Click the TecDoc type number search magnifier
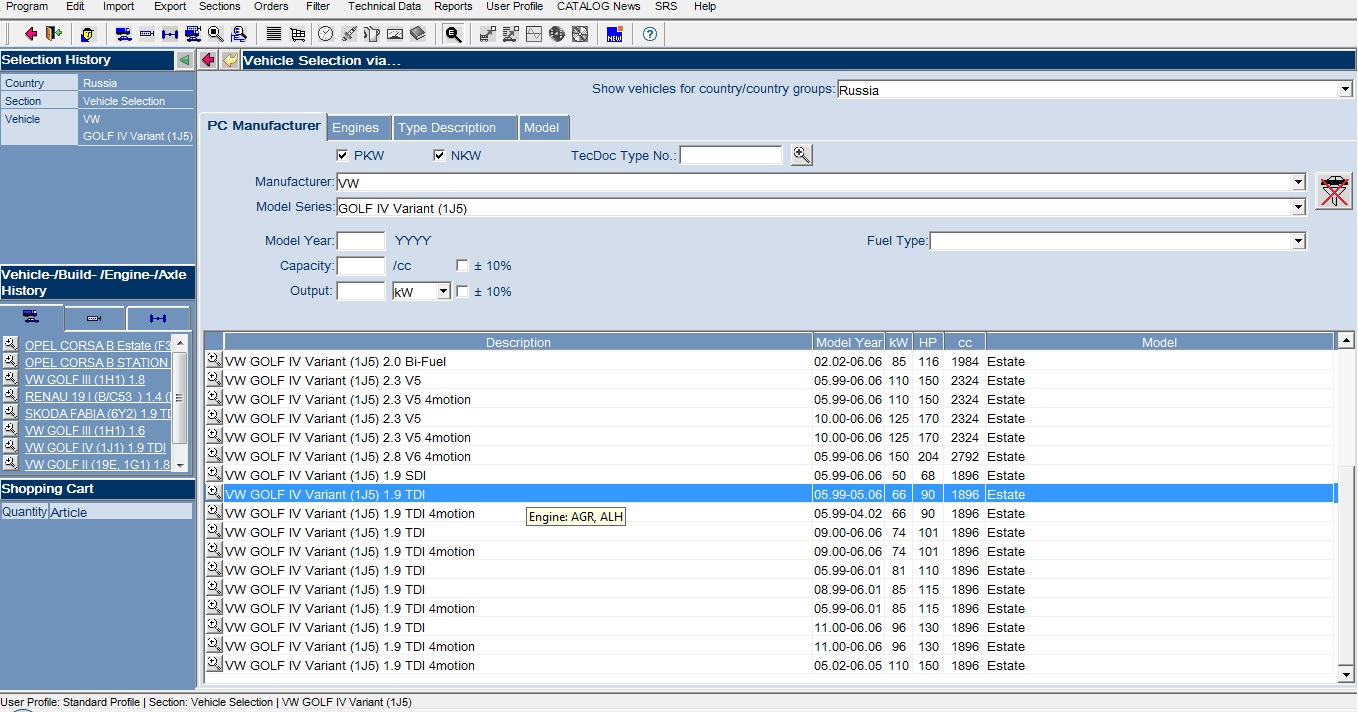Screen dimensions: 1358x712 coord(801,155)
